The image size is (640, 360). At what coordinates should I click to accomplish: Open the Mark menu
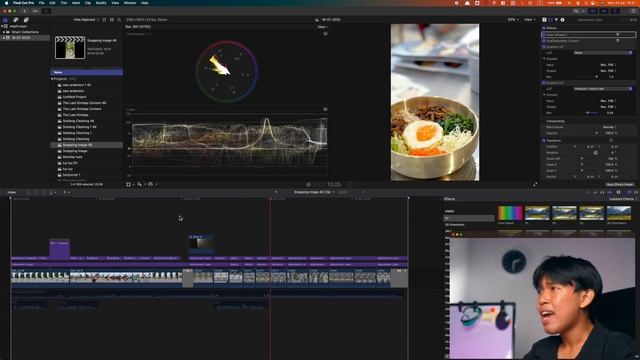pyautogui.click(x=76, y=3)
